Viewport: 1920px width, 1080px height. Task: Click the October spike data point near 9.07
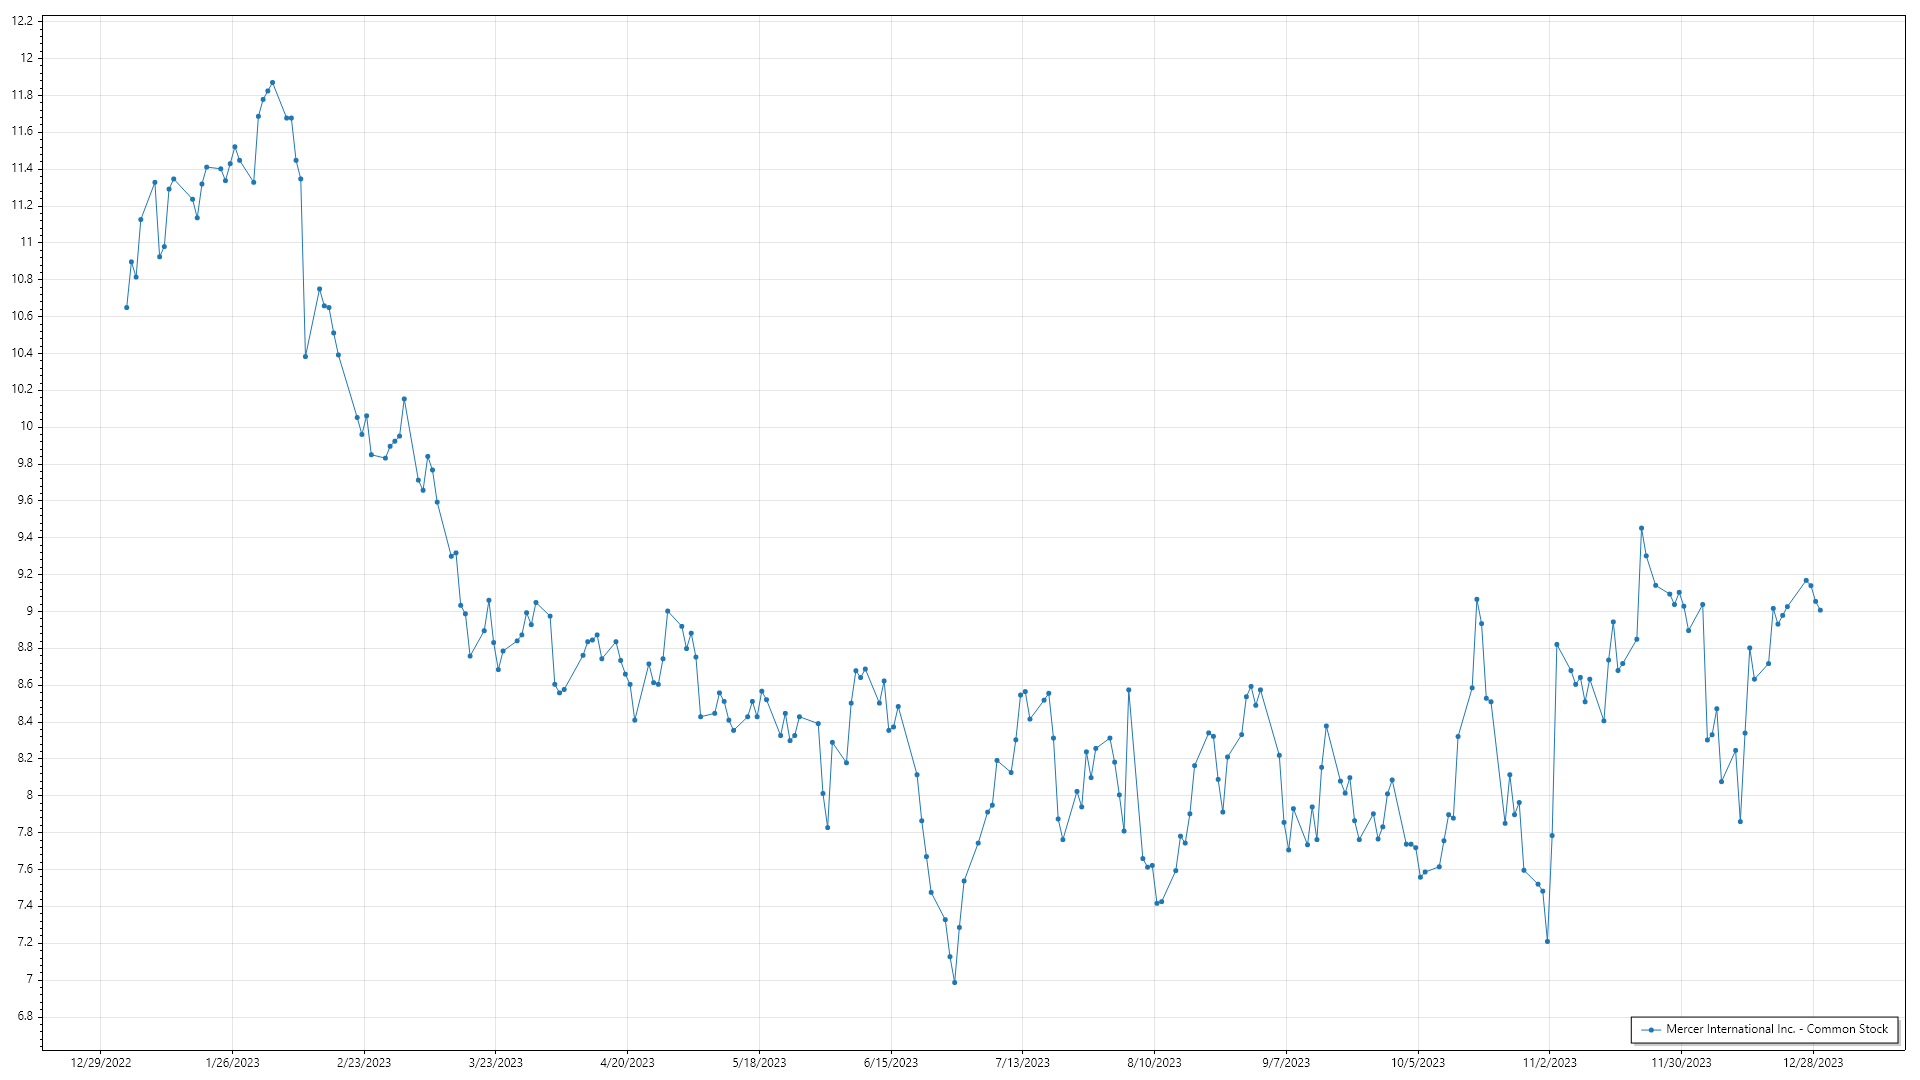point(1476,600)
